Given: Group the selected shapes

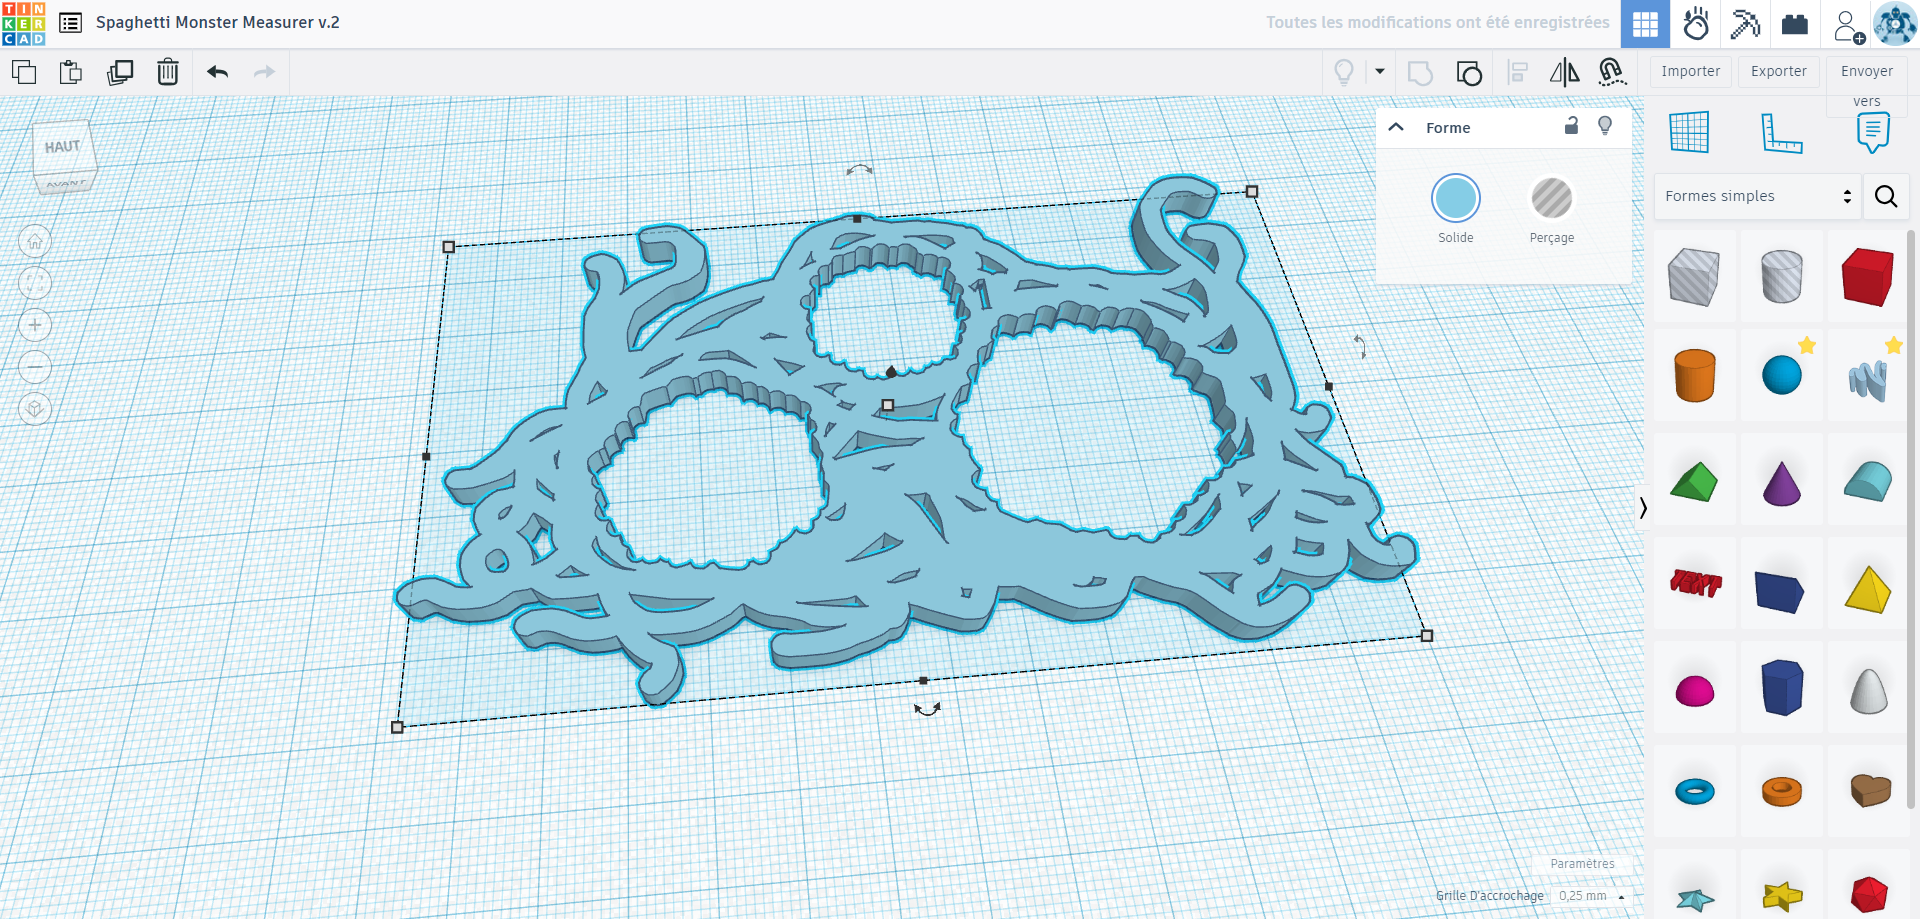Looking at the screenshot, I should [x=1420, y=73].
